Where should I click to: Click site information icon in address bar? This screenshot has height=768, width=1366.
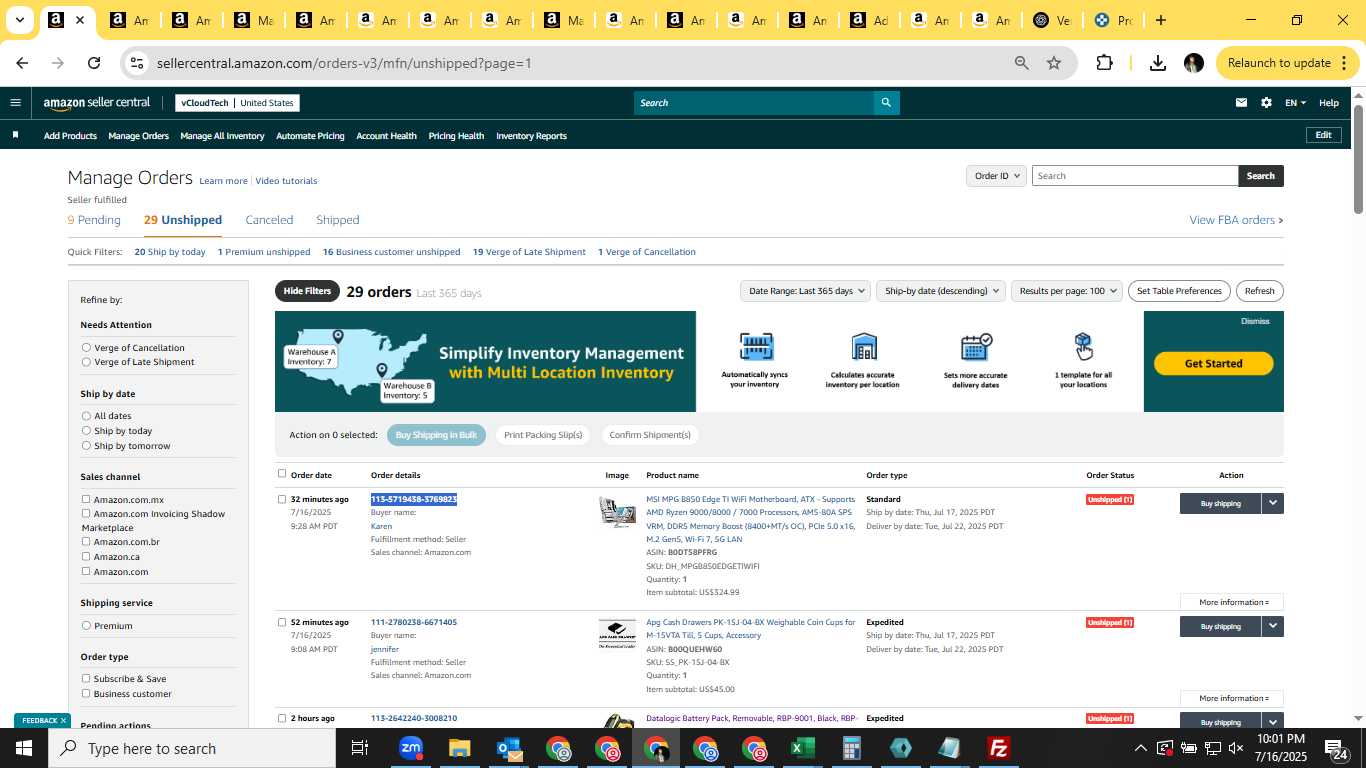point(137,63)
